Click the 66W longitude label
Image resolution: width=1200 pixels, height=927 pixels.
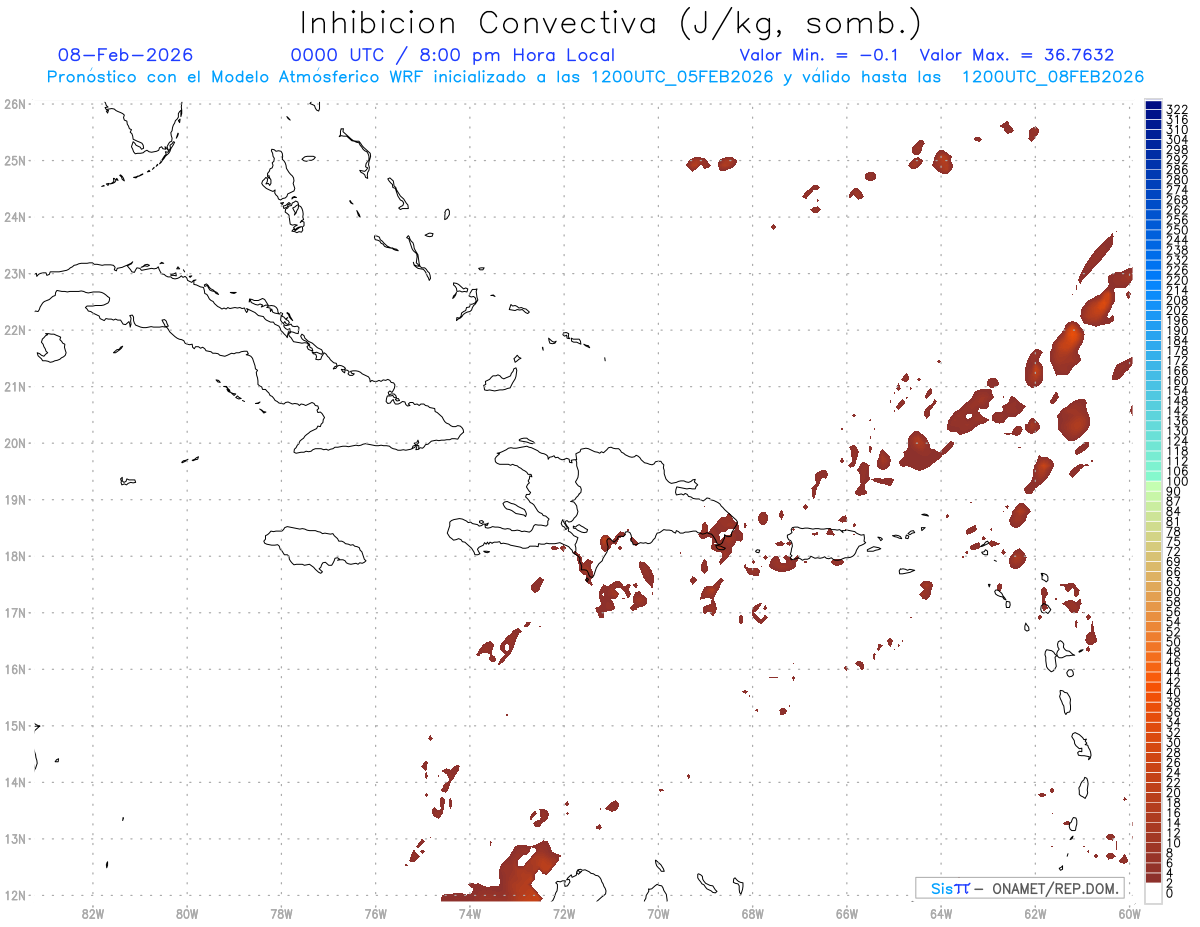847,913
